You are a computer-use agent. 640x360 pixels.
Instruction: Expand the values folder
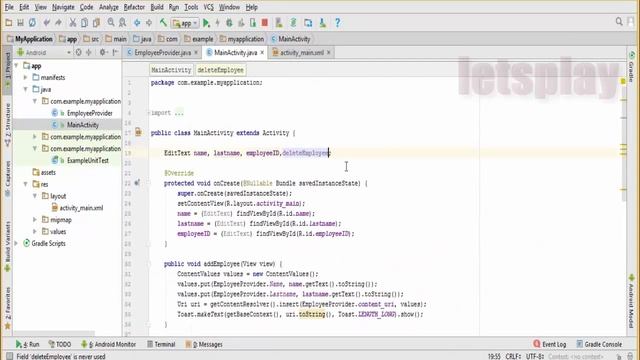click(x=35, y=232)
